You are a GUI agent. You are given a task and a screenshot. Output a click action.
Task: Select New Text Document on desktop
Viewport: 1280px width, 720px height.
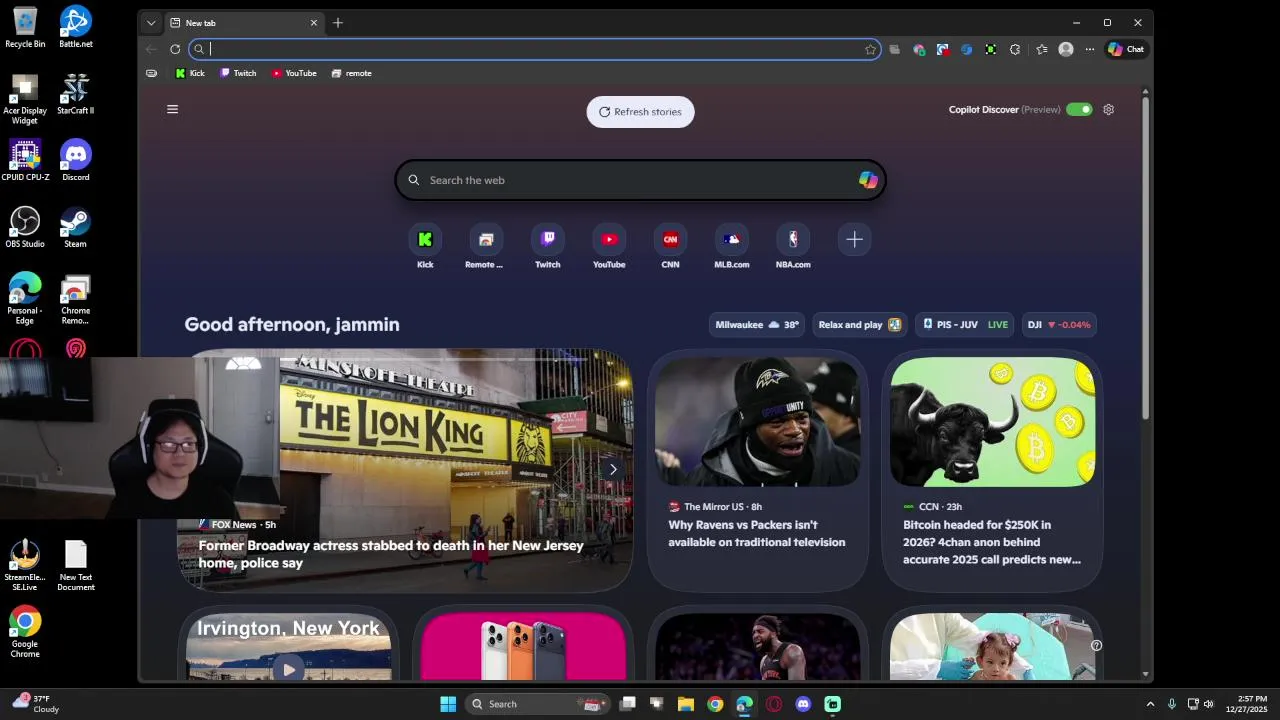pos(76,566)
